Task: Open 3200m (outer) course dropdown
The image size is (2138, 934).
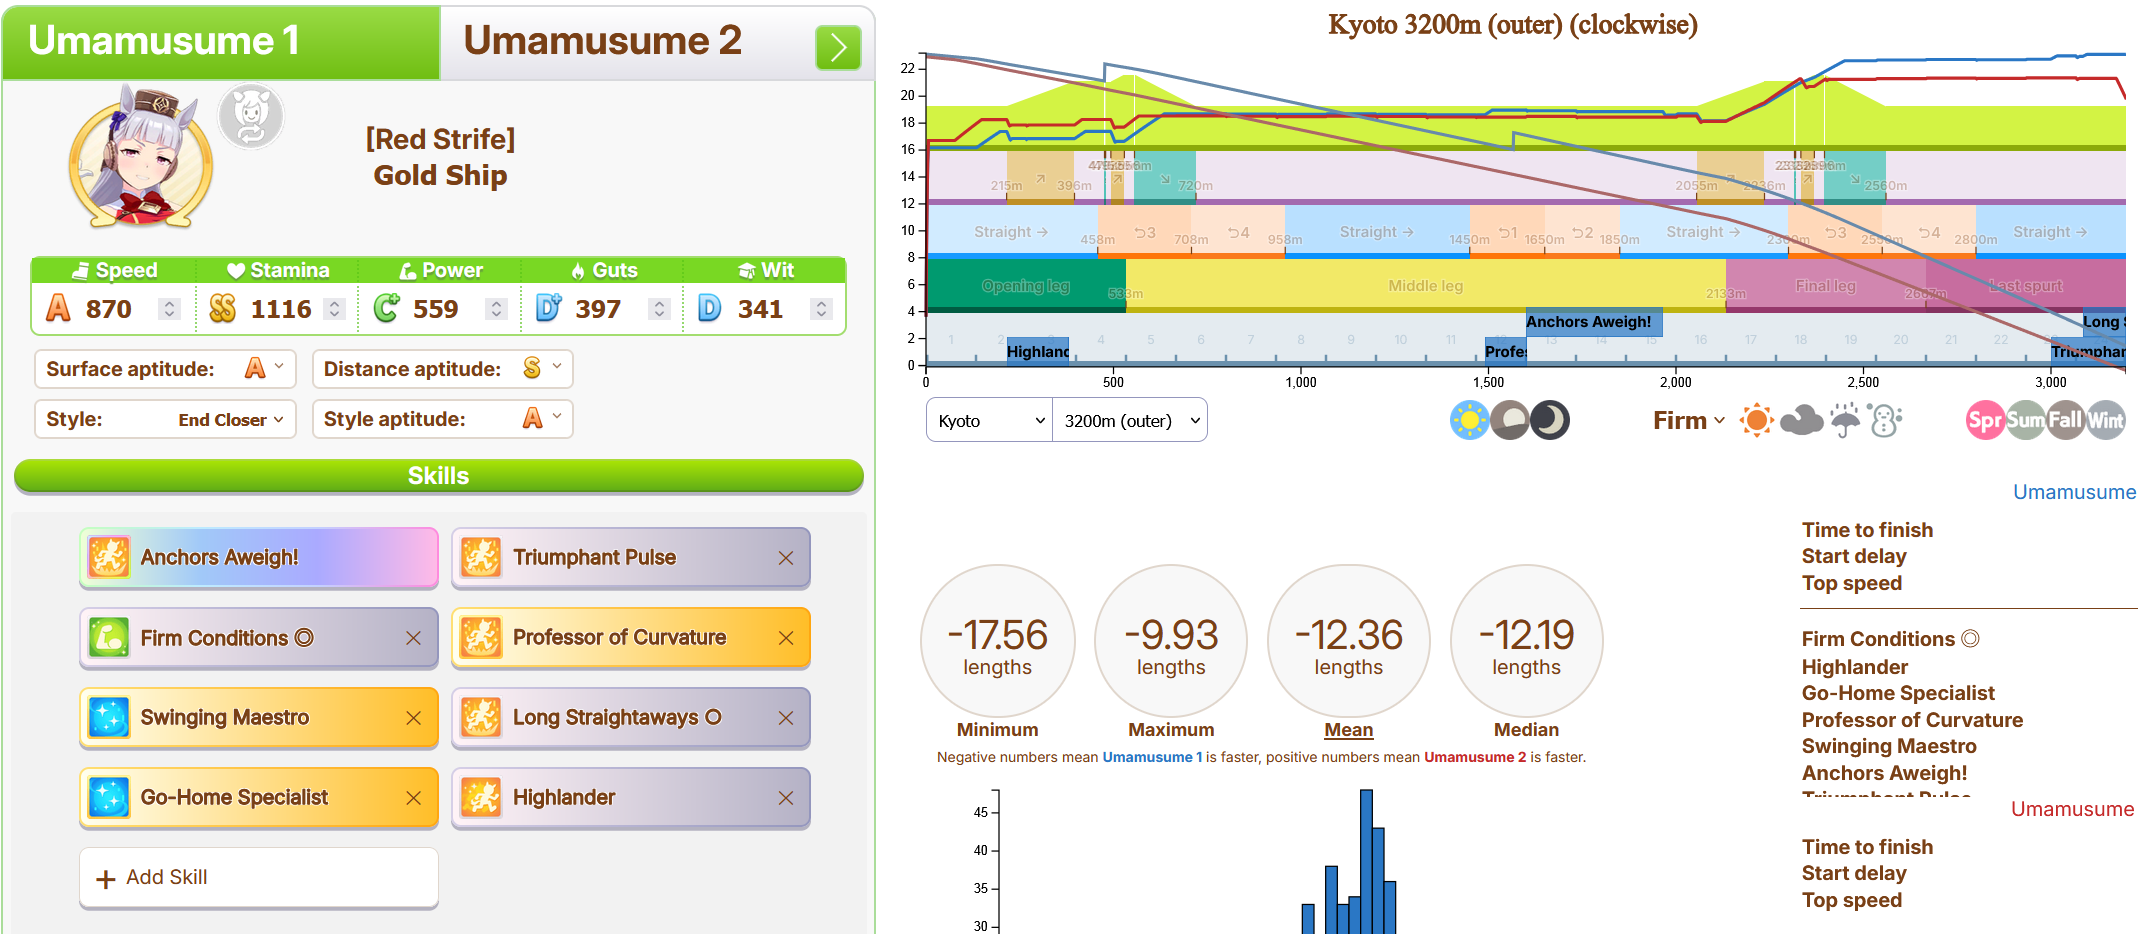Action: pyautogui.click(x=1130, y=421)
